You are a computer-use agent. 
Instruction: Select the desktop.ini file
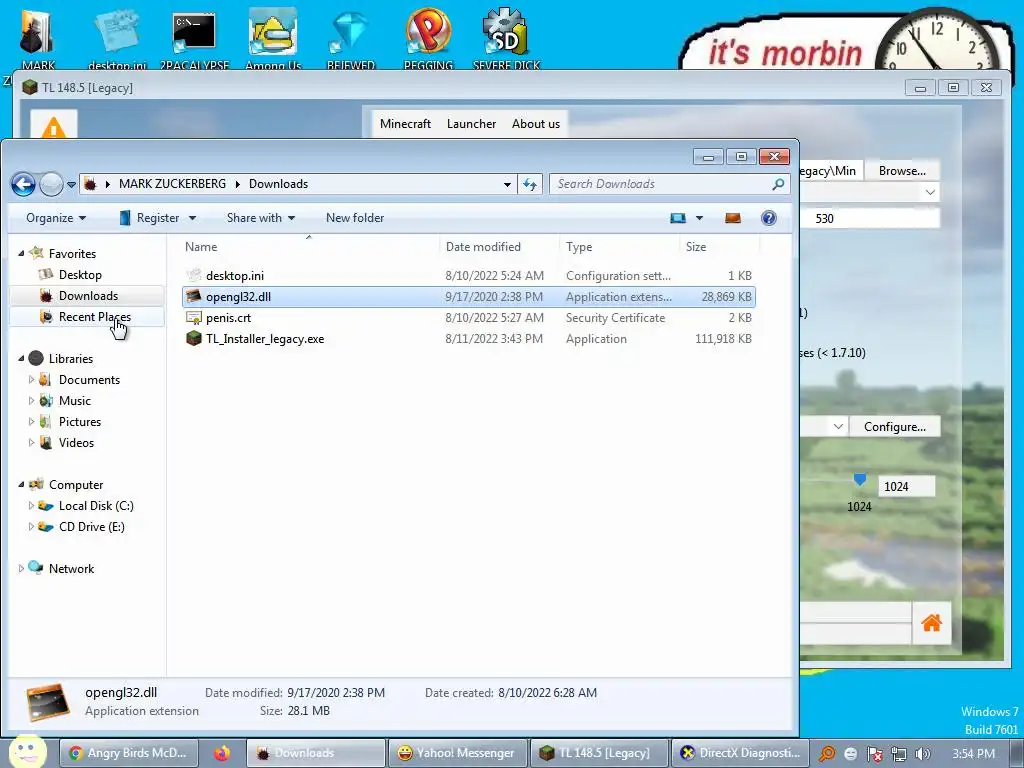click(x=234, y=276)
